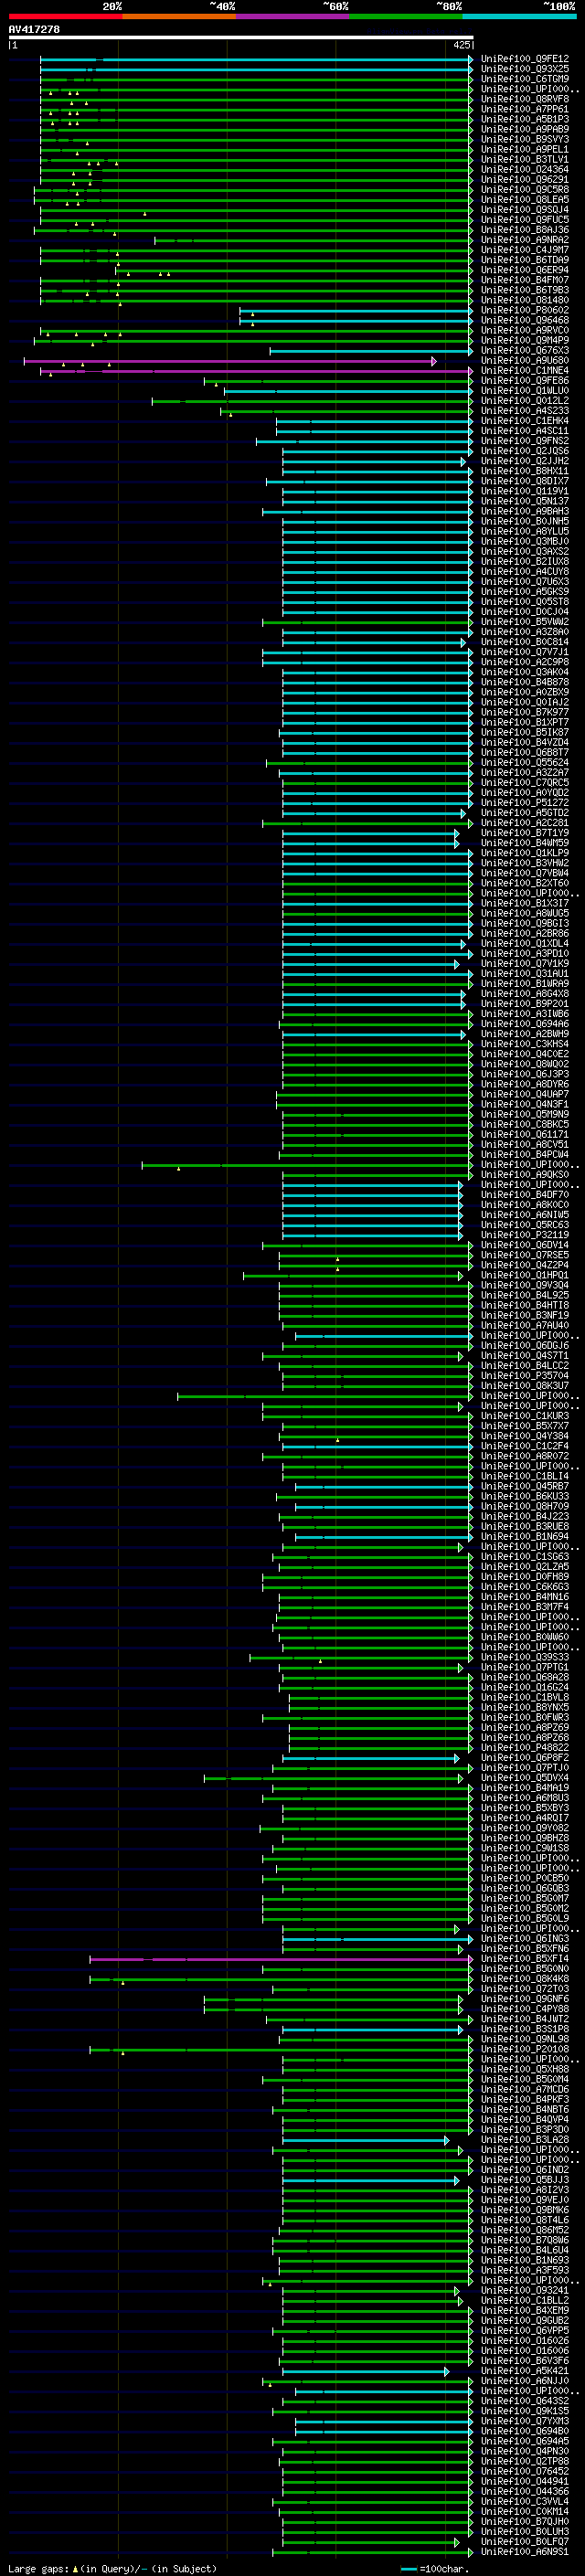Select hit label UniRef100_A9PEL1
This screenshot has height=2576, width=585.
[525, 149]
